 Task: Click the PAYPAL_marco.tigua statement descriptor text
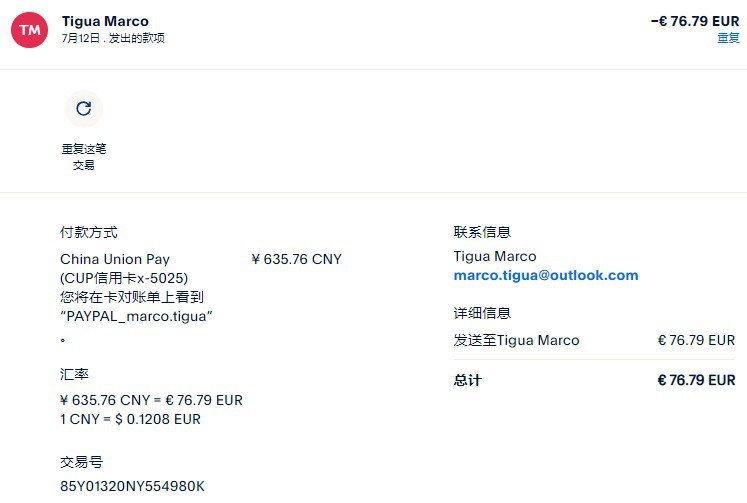click(138, 316)
